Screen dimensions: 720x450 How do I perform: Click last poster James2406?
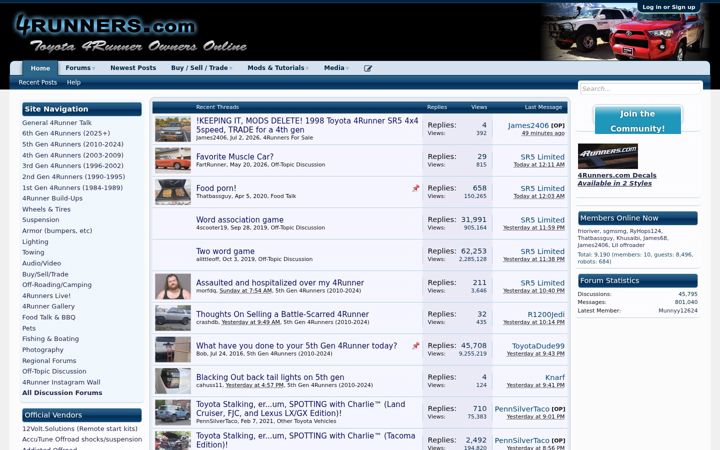tap(528, 125)
